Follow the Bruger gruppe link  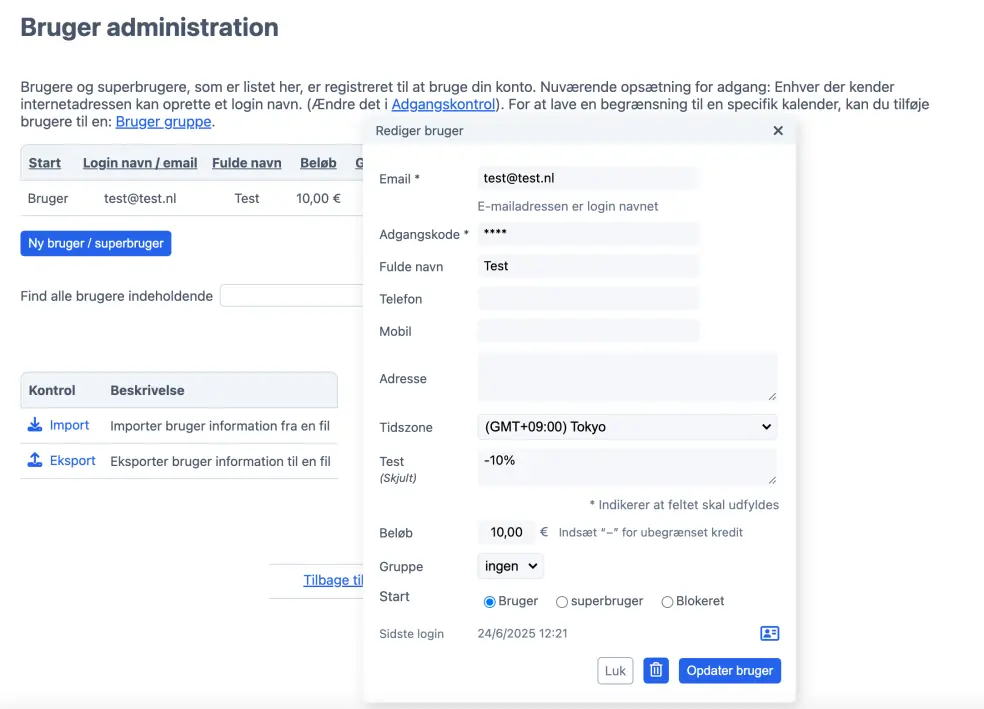[x=163, y=122]
